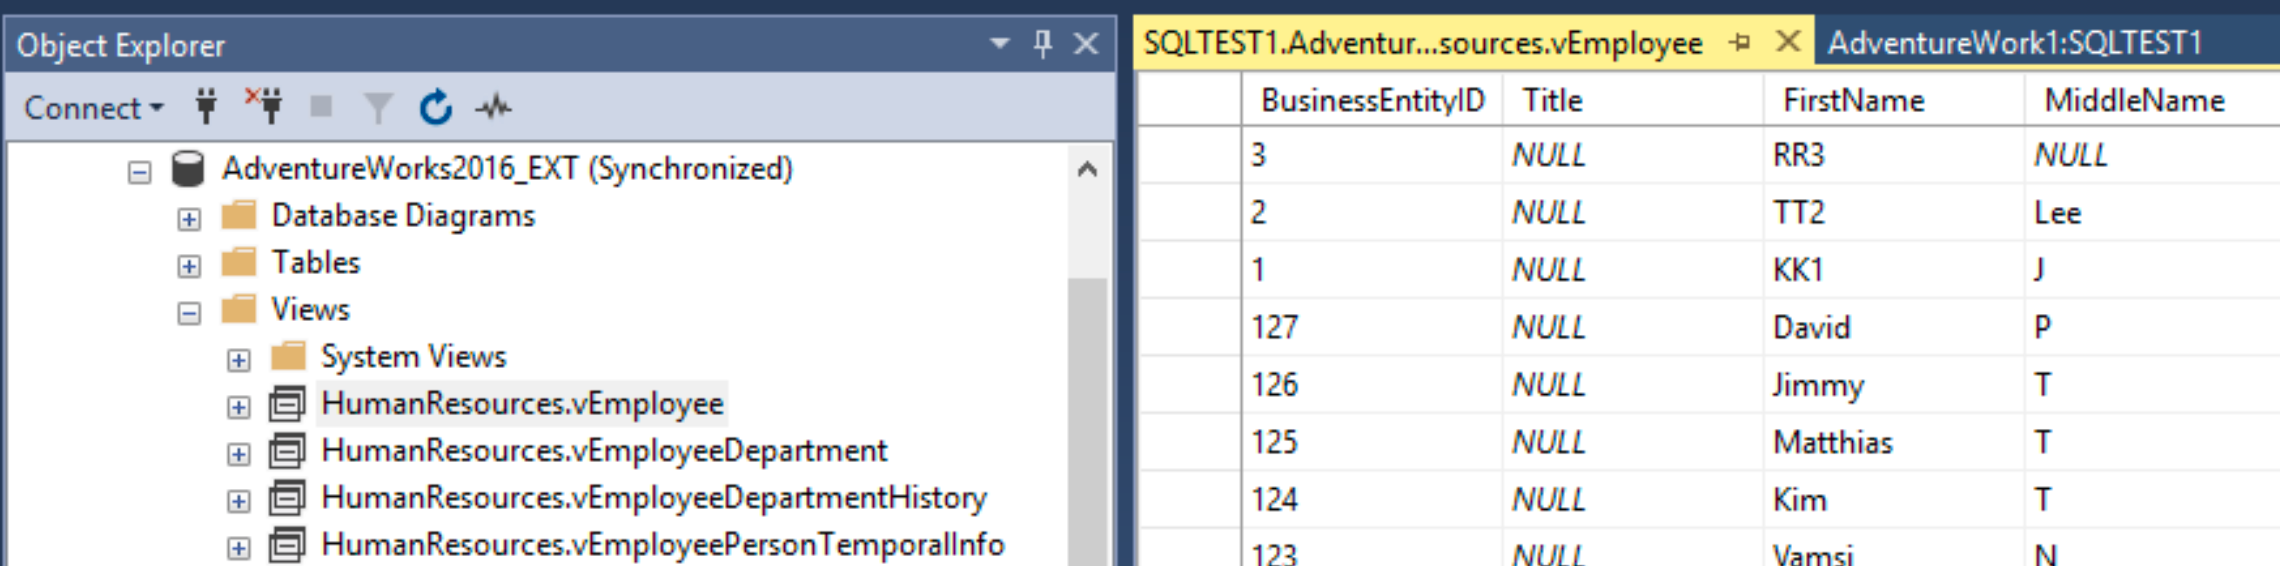
Task: Refresh Object Explorer with the circular arrow icon
Action: coord(436,107)
